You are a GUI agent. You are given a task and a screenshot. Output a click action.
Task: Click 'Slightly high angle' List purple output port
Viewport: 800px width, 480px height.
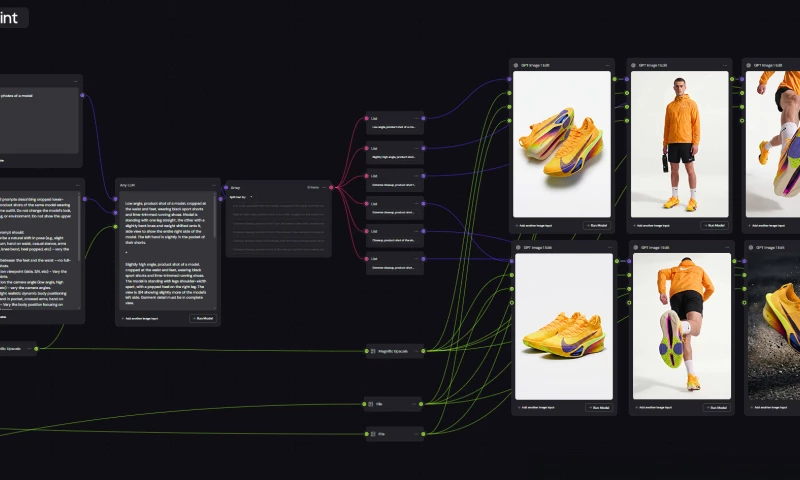click(423, 148)
